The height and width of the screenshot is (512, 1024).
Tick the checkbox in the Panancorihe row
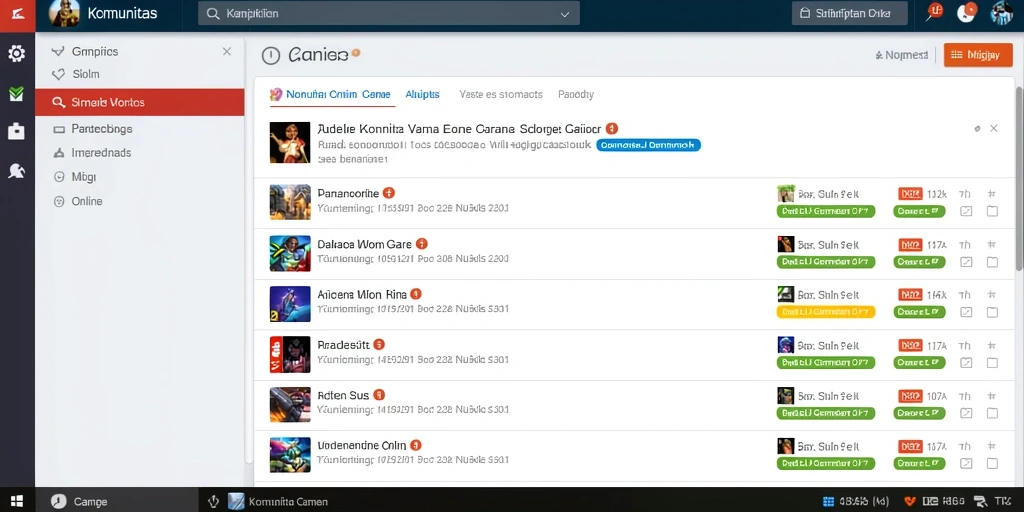[x=992, y=211]
